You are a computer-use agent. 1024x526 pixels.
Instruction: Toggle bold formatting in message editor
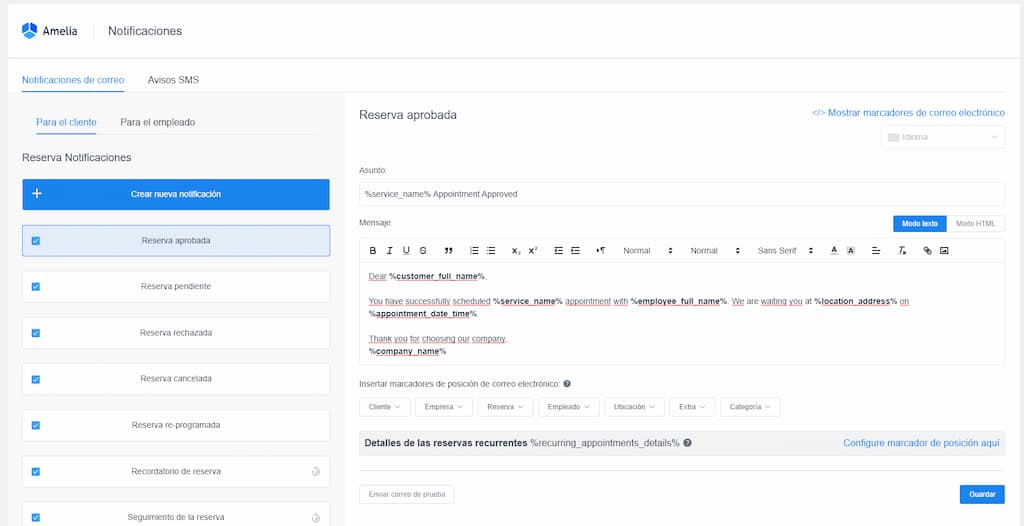pyautogui.click(x=373, y=250)
